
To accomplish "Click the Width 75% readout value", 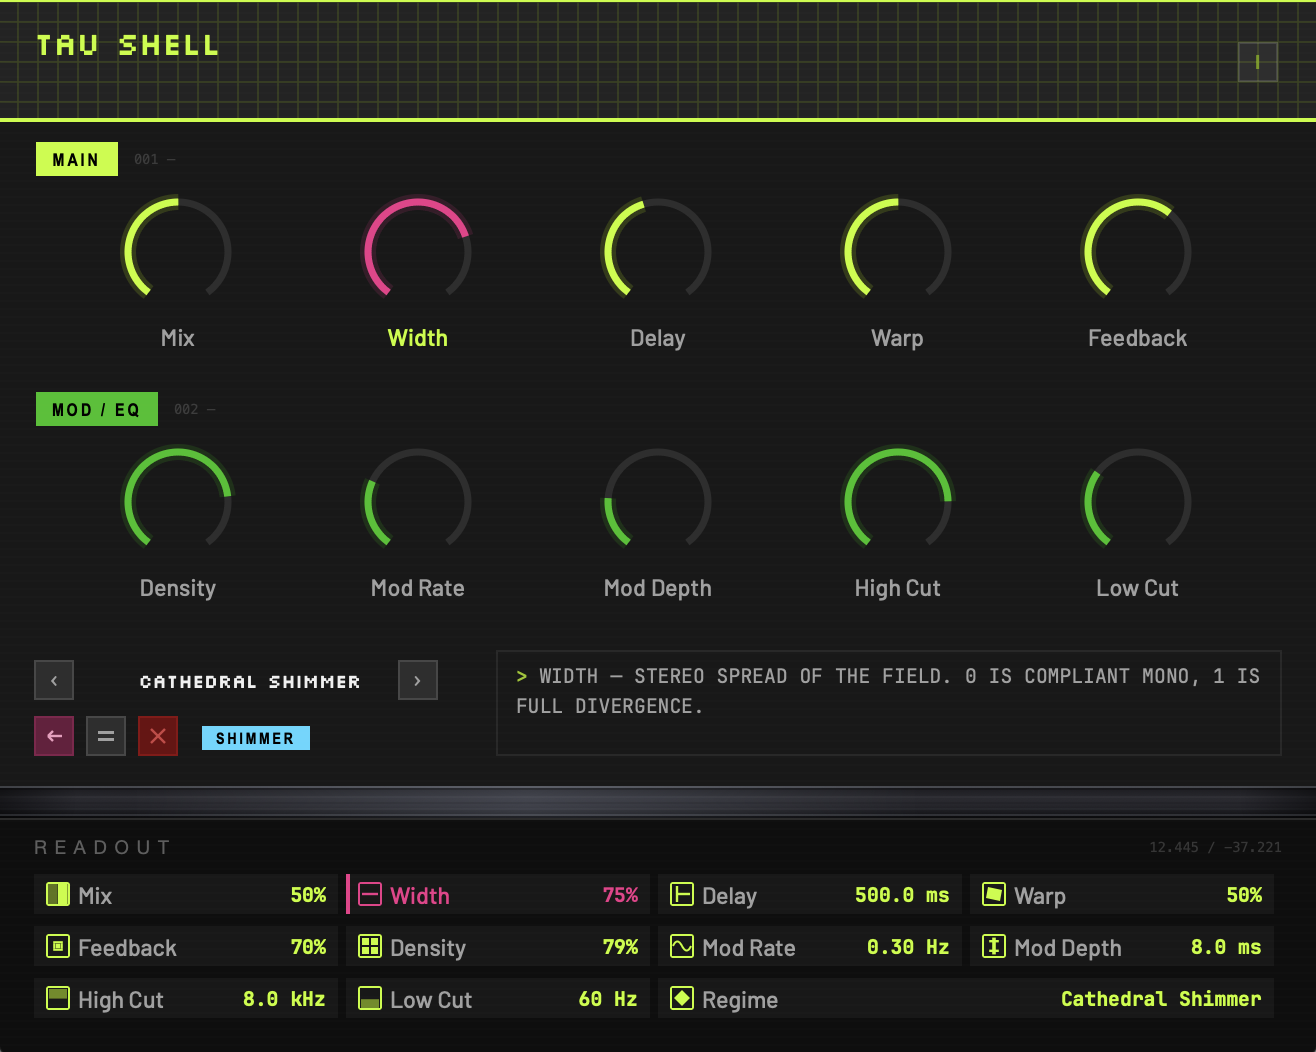I will coord(620,895).
